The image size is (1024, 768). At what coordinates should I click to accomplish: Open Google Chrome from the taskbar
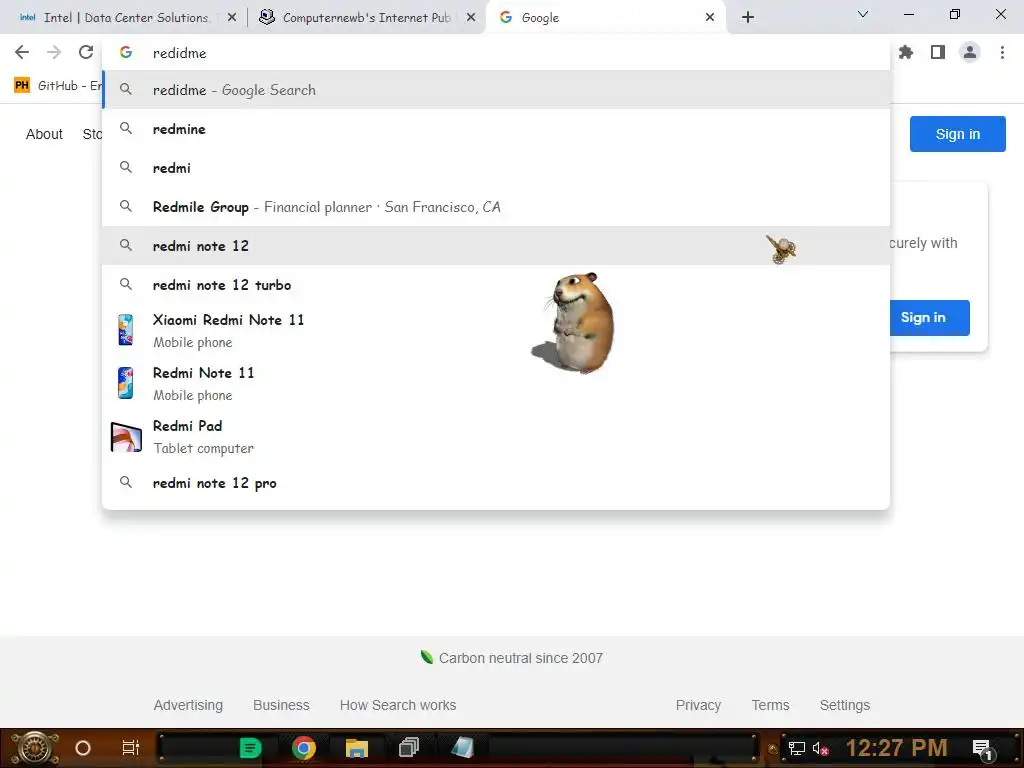coord(304,748)
